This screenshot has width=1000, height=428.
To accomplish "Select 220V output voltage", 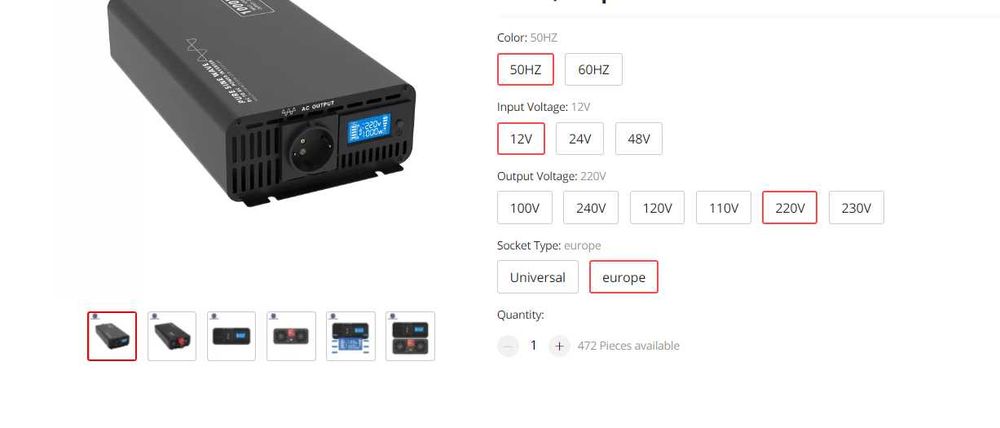I will [790, 207].
